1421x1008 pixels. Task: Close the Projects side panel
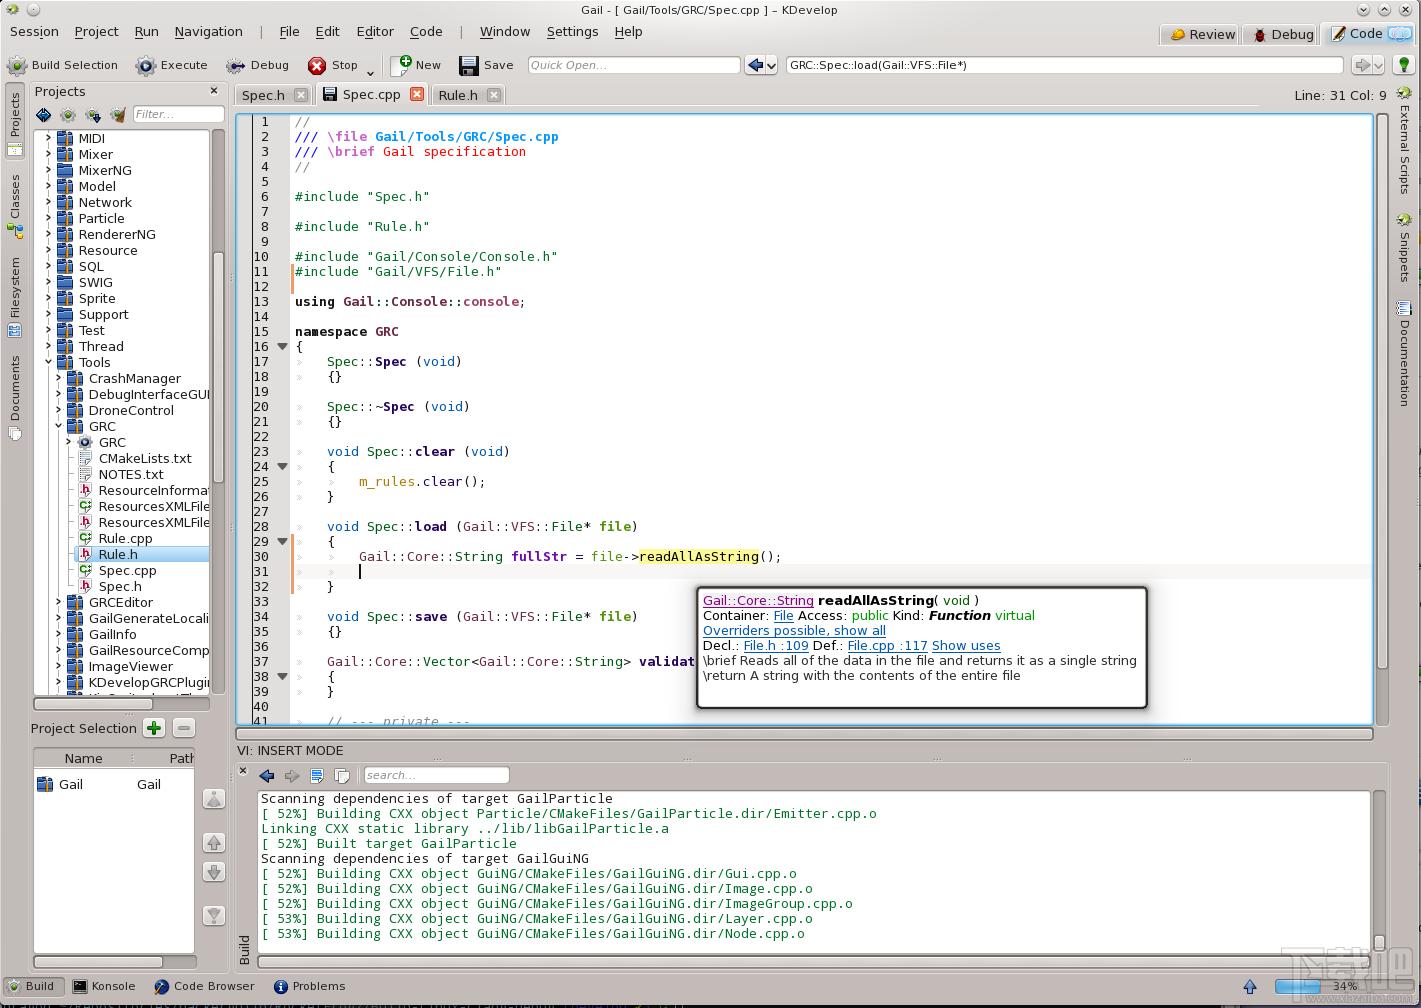tap(213, 91)
